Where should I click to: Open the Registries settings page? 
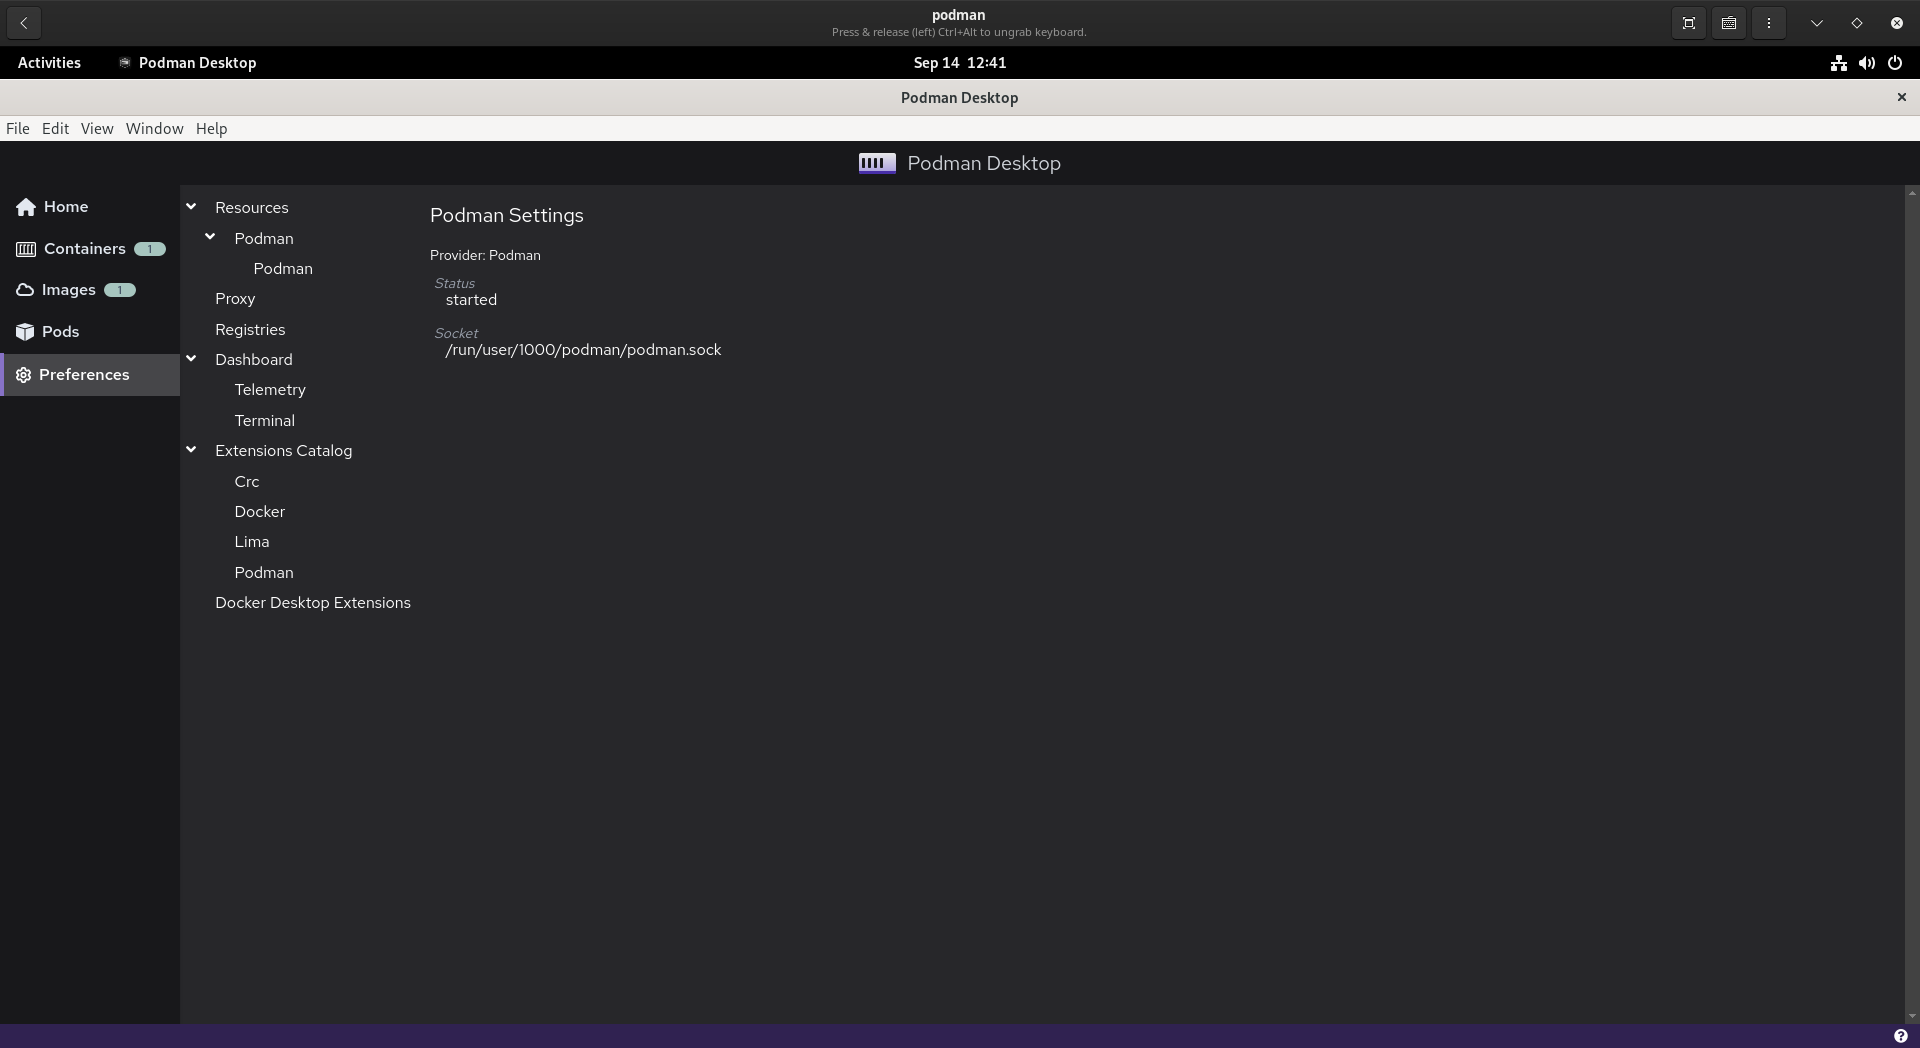pyautogui.click(x=250, y=329)
